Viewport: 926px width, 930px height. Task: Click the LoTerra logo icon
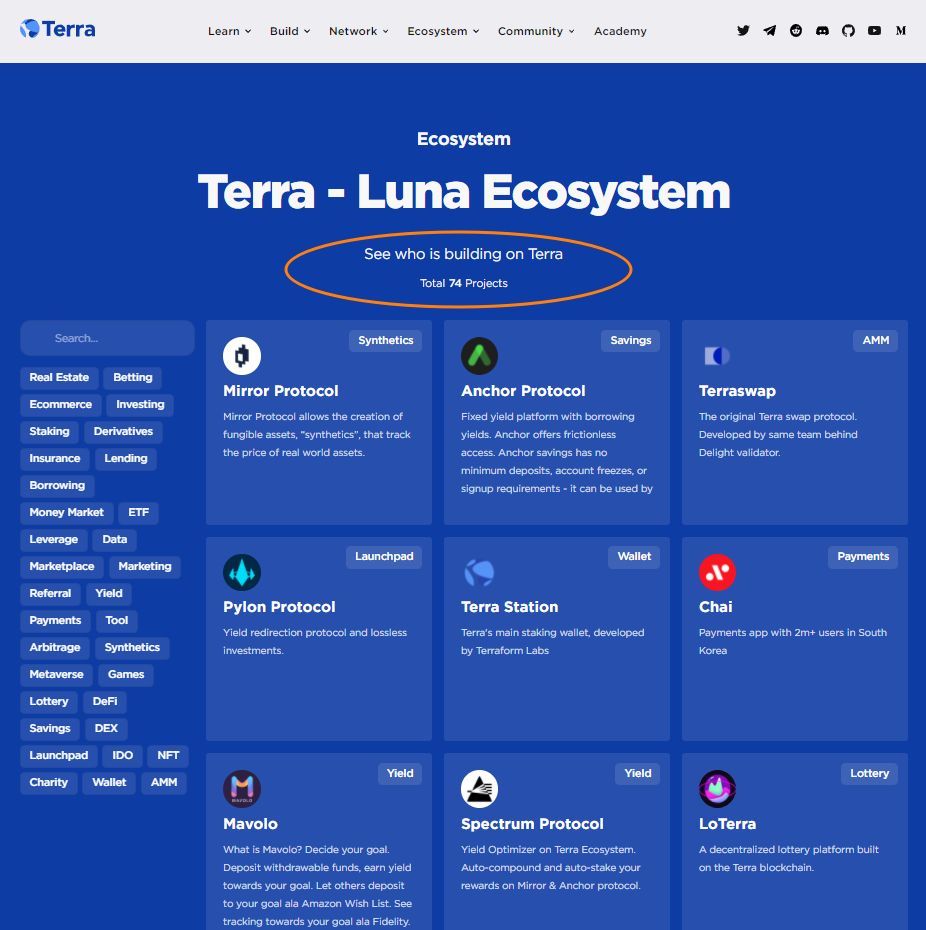pyautogui.click(x=717, y=789)
